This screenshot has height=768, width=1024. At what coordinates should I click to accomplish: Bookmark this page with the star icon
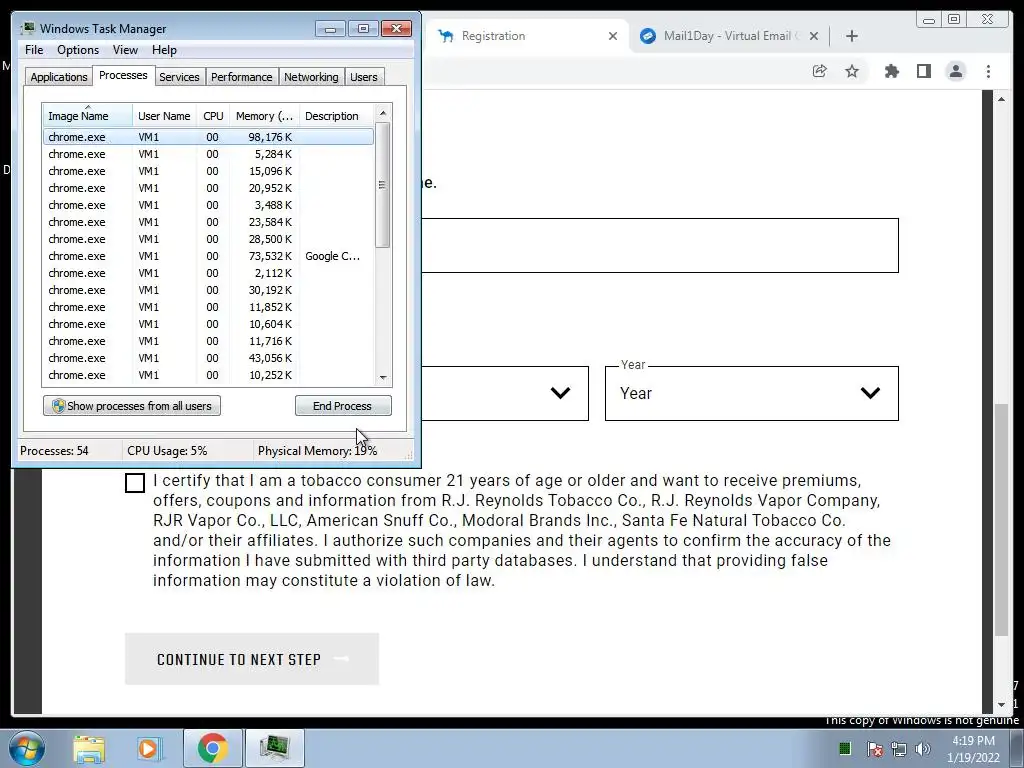852,71
